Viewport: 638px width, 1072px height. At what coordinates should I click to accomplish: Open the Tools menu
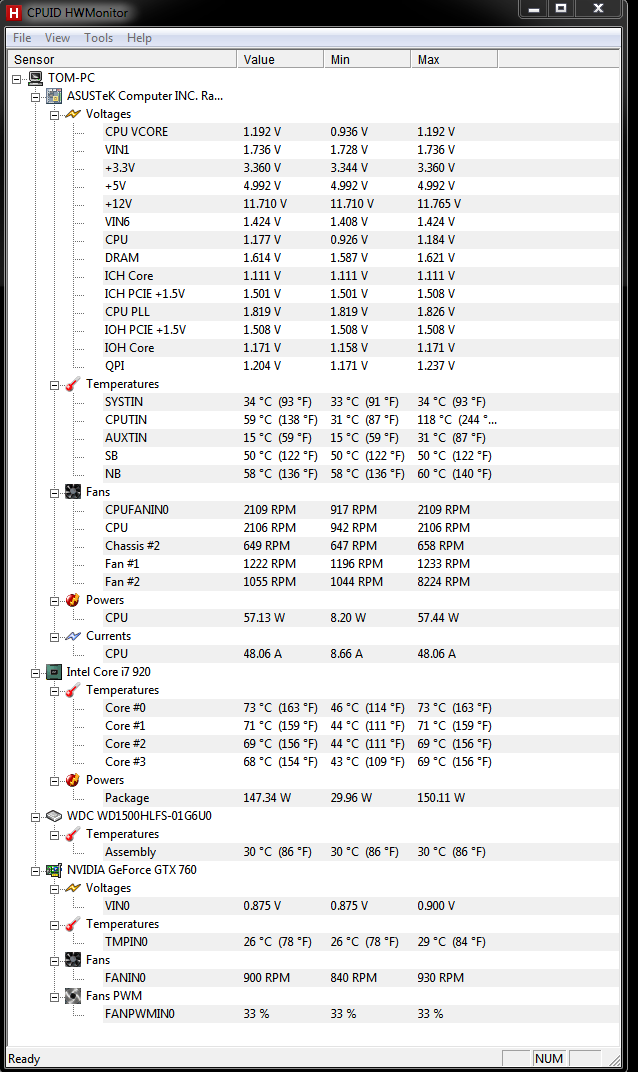[98, 38]
